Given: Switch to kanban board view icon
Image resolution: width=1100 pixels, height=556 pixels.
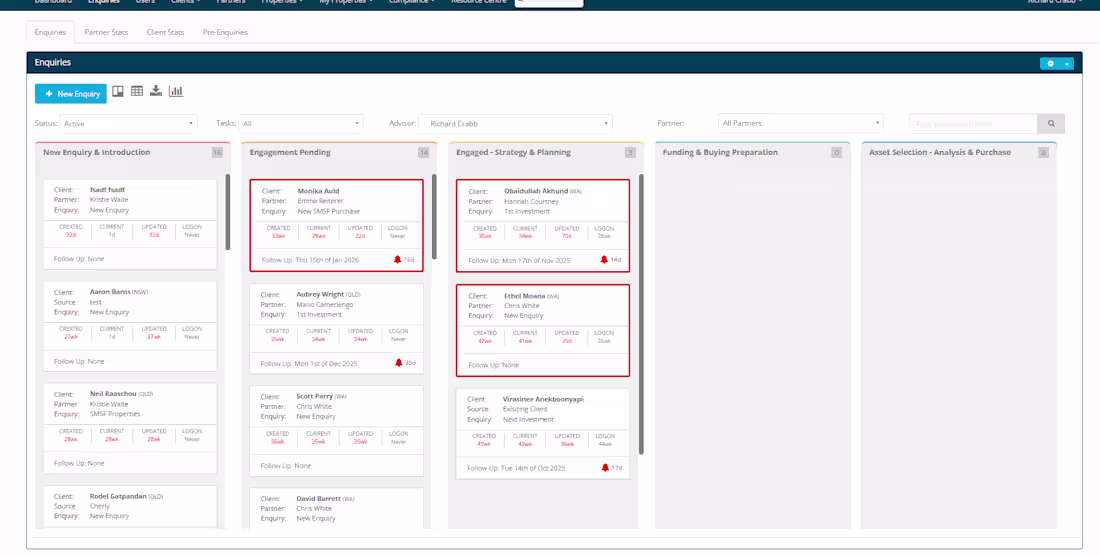Looking at the screenshot, I should 118,91.
